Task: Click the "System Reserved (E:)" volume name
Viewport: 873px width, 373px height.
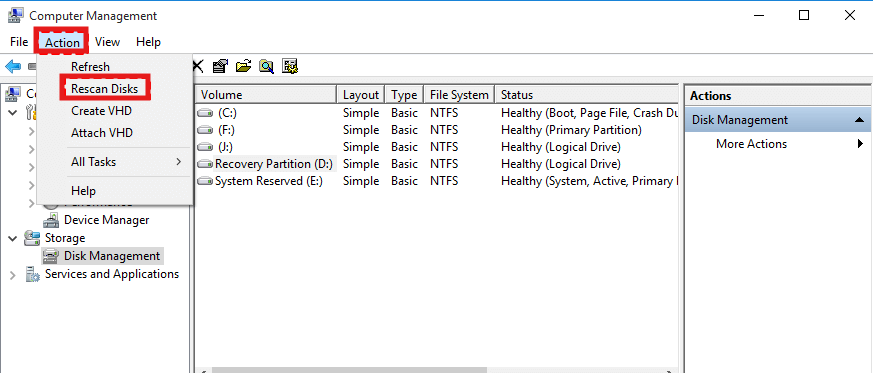Action: [x=269, y=181]
